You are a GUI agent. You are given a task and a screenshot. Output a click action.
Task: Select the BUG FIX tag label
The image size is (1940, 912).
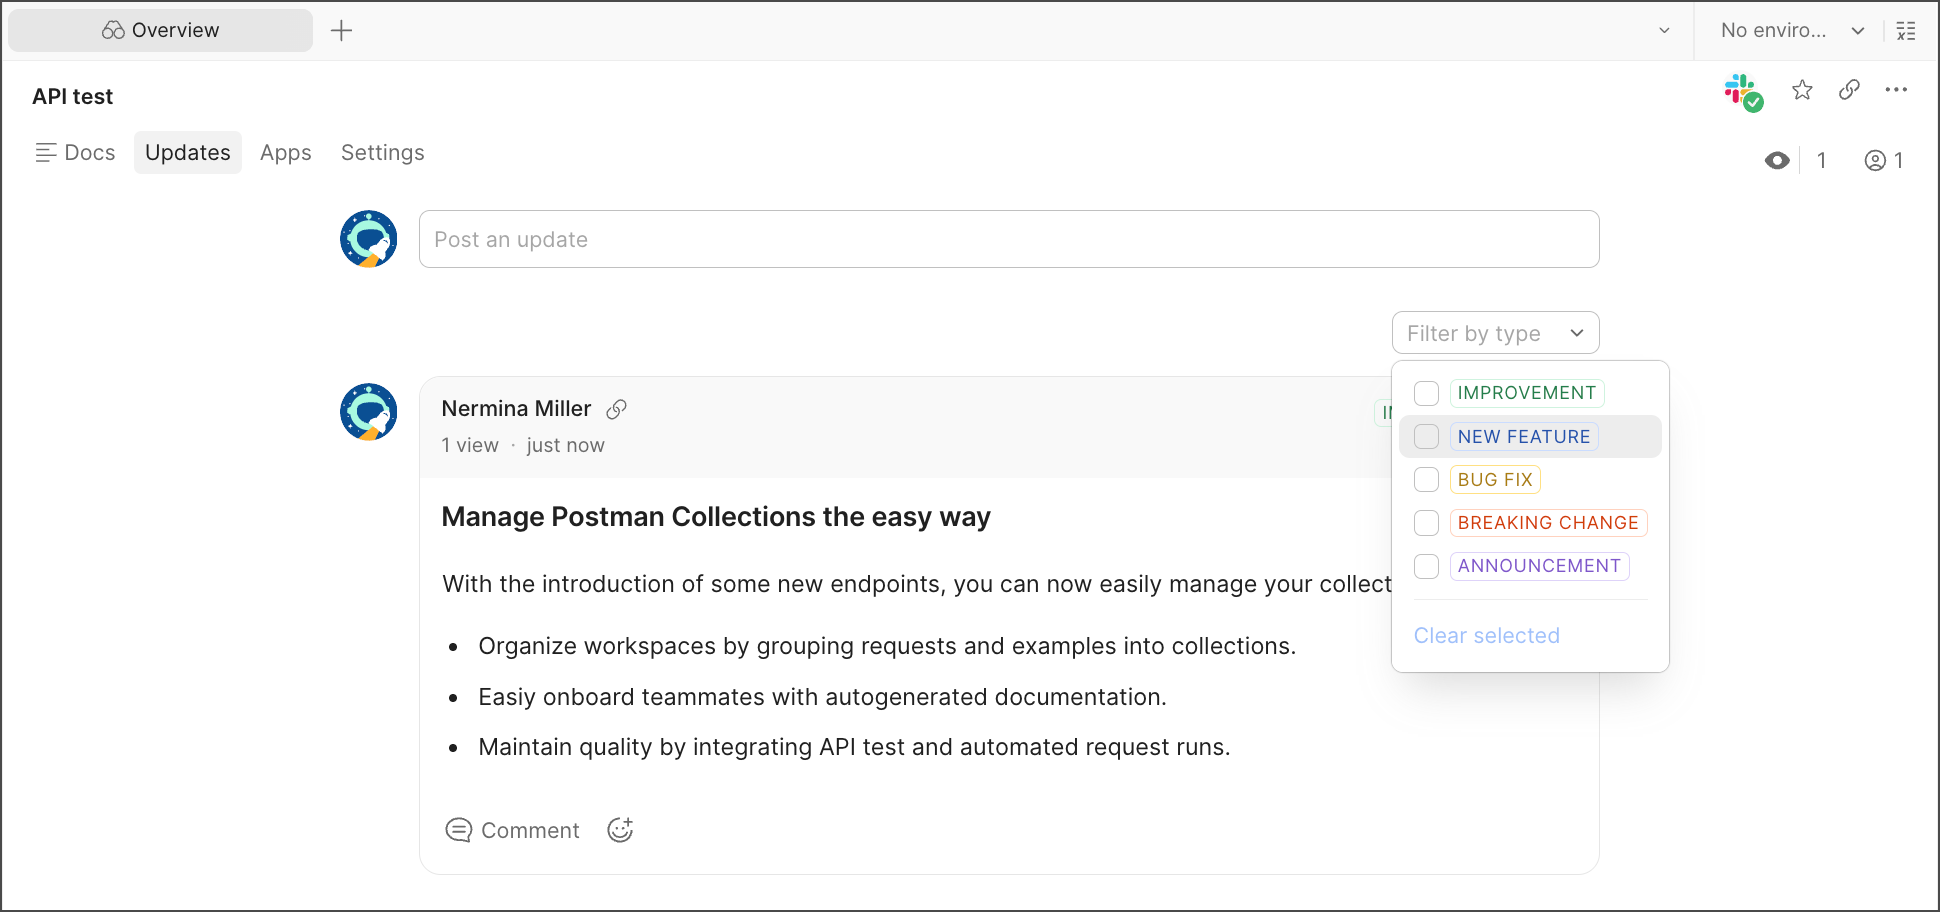(1495, 480)
